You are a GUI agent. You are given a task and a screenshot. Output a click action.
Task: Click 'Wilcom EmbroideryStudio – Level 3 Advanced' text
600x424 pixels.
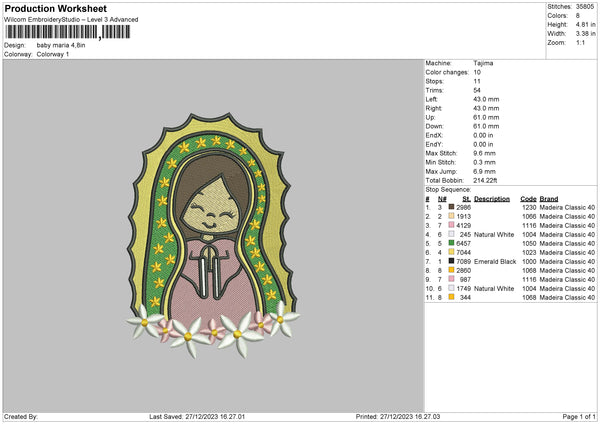71,20
